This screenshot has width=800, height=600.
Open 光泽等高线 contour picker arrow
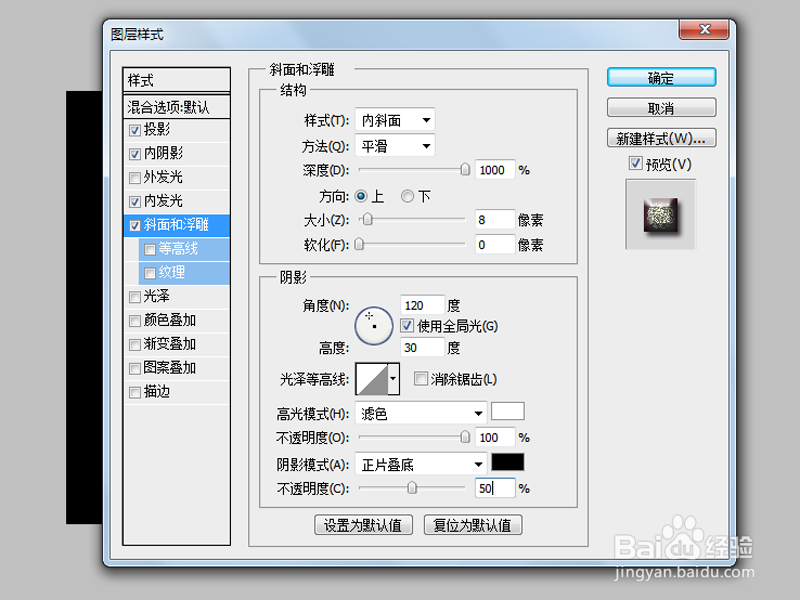393,379
